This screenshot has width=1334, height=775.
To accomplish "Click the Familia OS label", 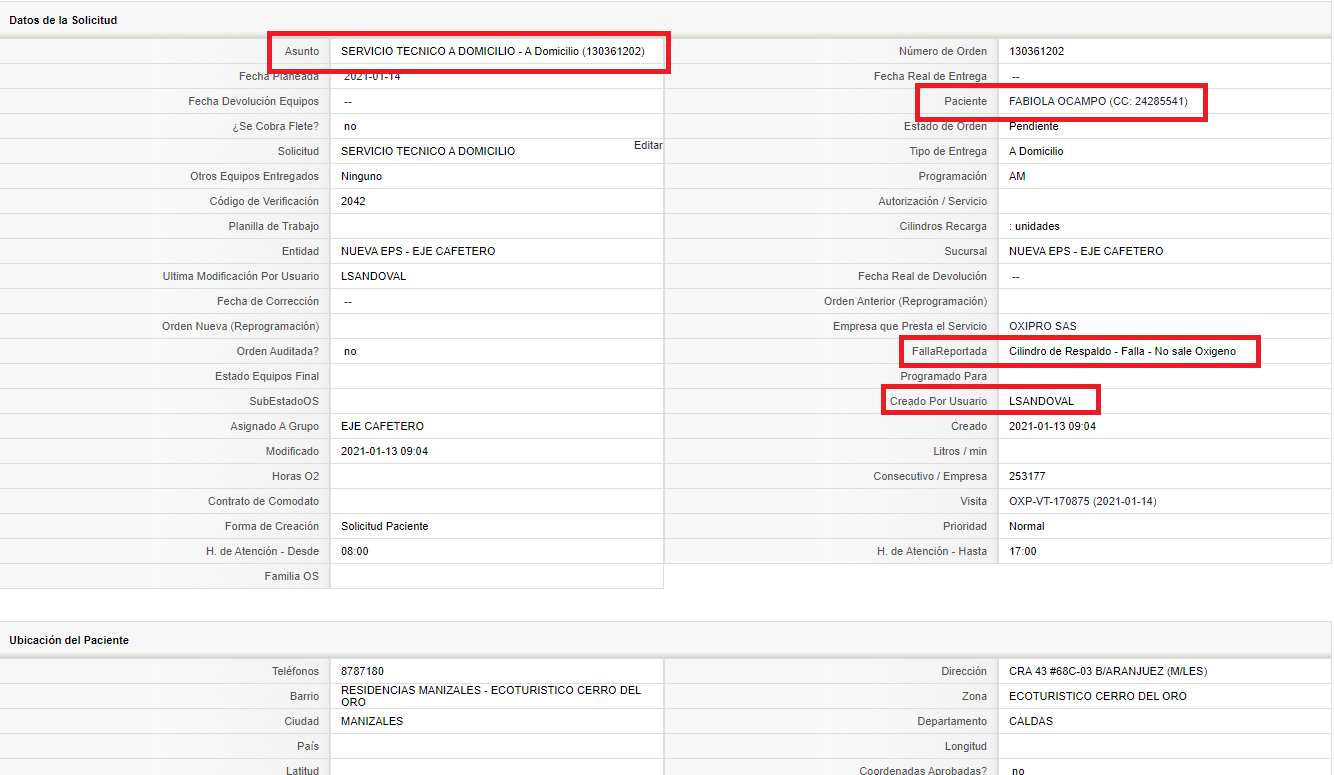I will 292,576.
